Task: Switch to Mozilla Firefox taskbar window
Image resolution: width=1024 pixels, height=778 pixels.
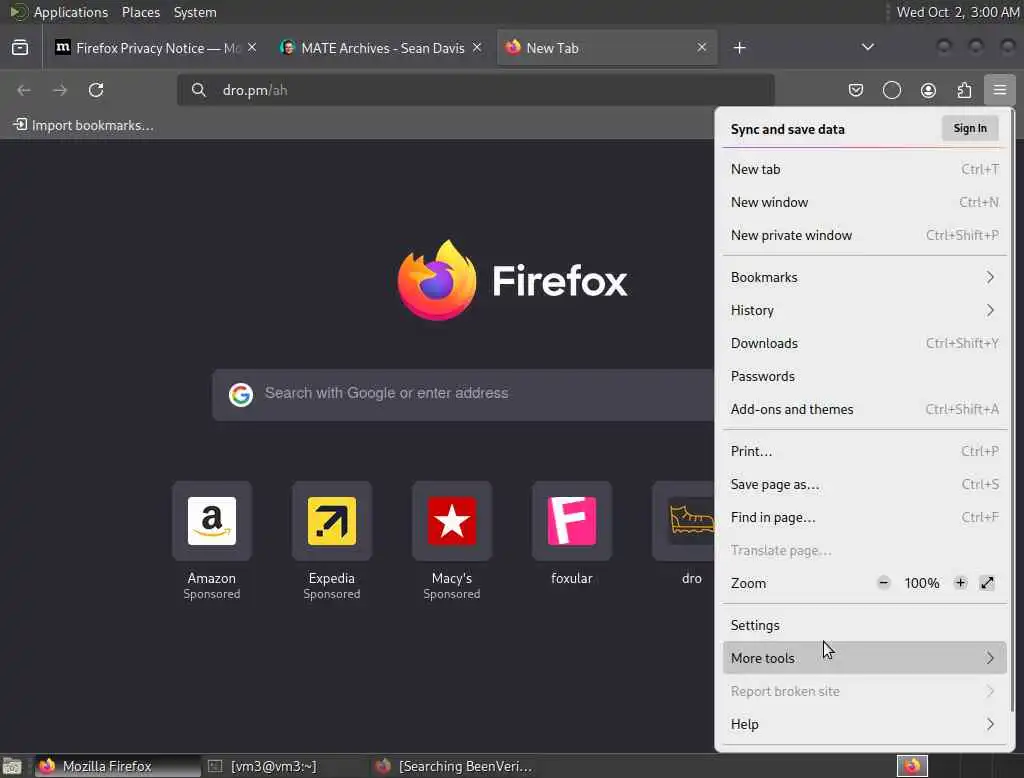Action: click(x=118, y=766)
